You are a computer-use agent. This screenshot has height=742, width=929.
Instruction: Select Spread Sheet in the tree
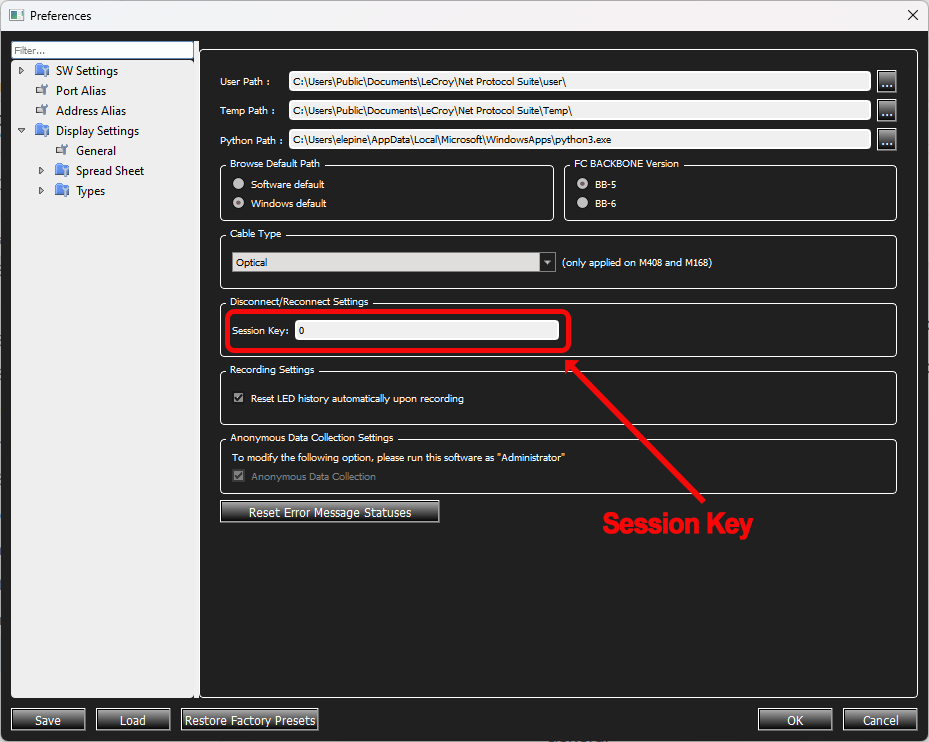pos(110,171)
